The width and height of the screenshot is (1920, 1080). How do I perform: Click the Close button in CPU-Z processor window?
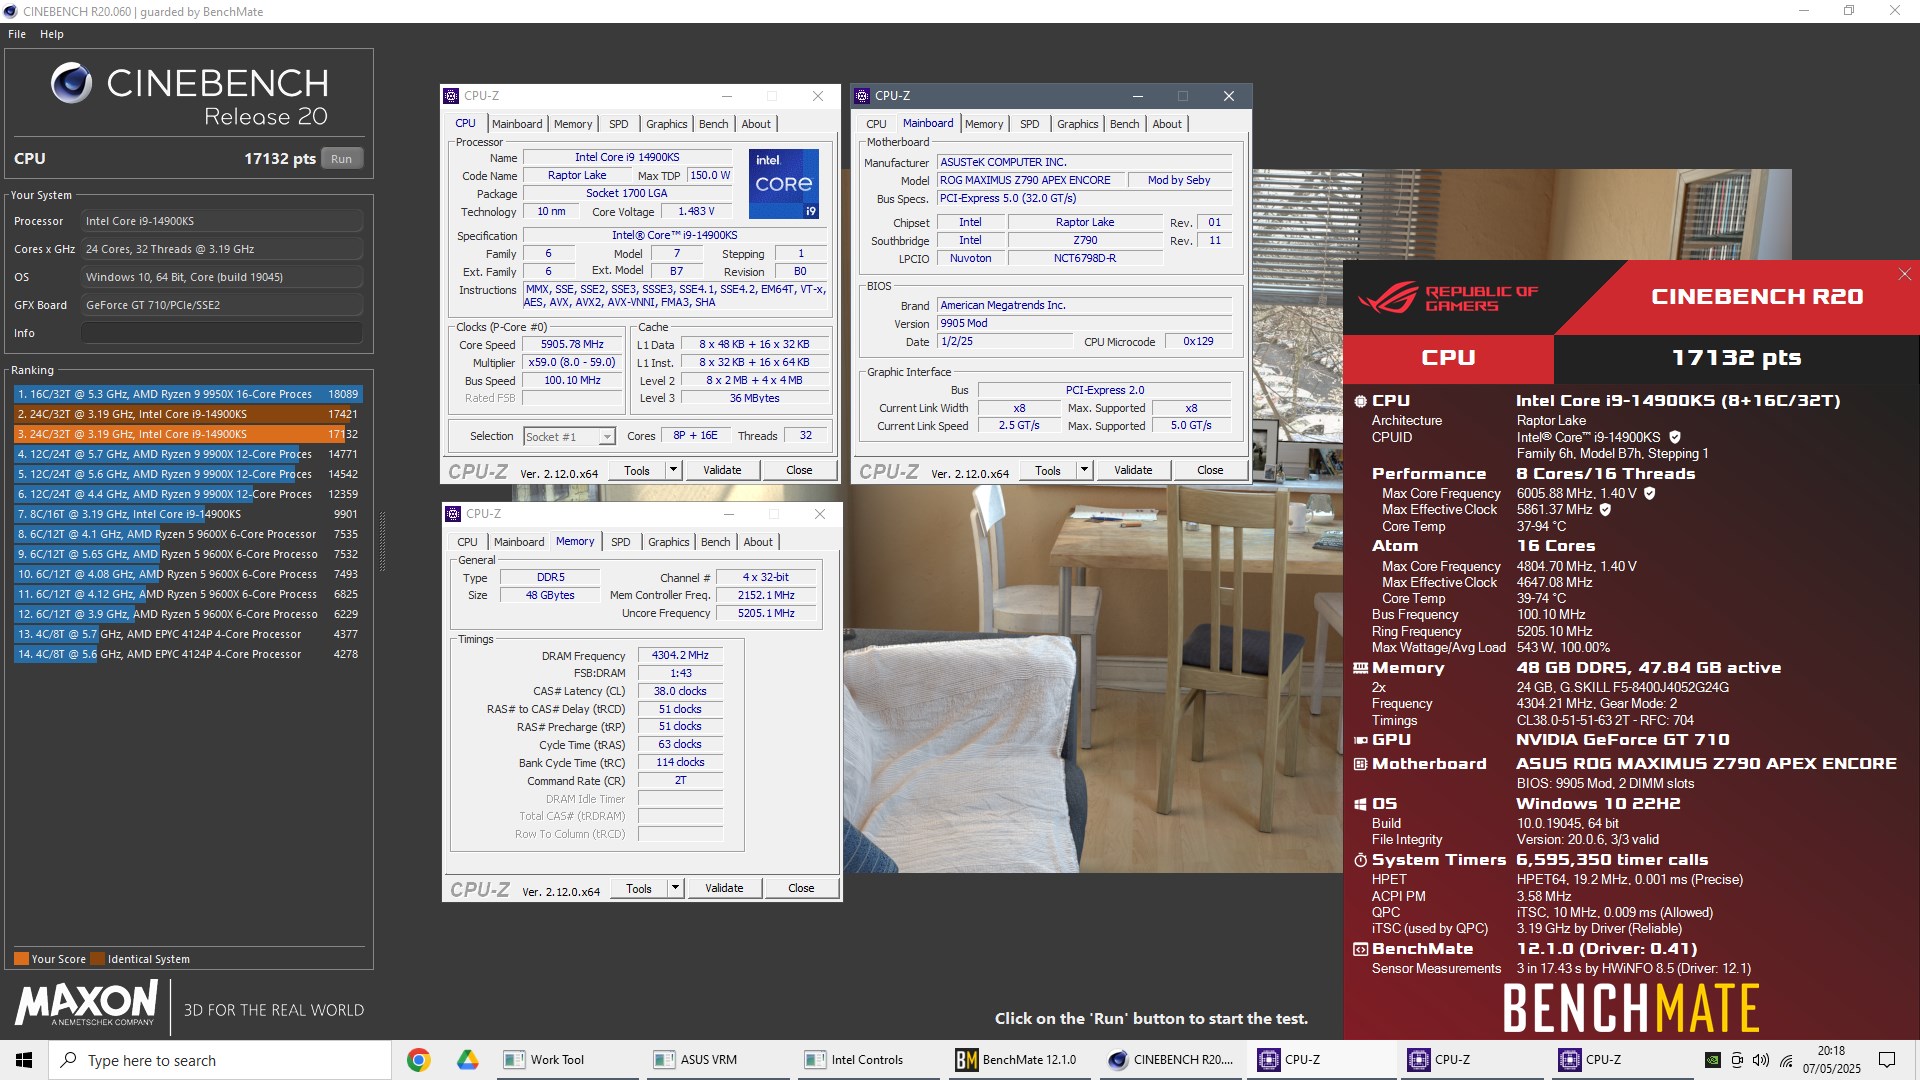pos(799,470)
